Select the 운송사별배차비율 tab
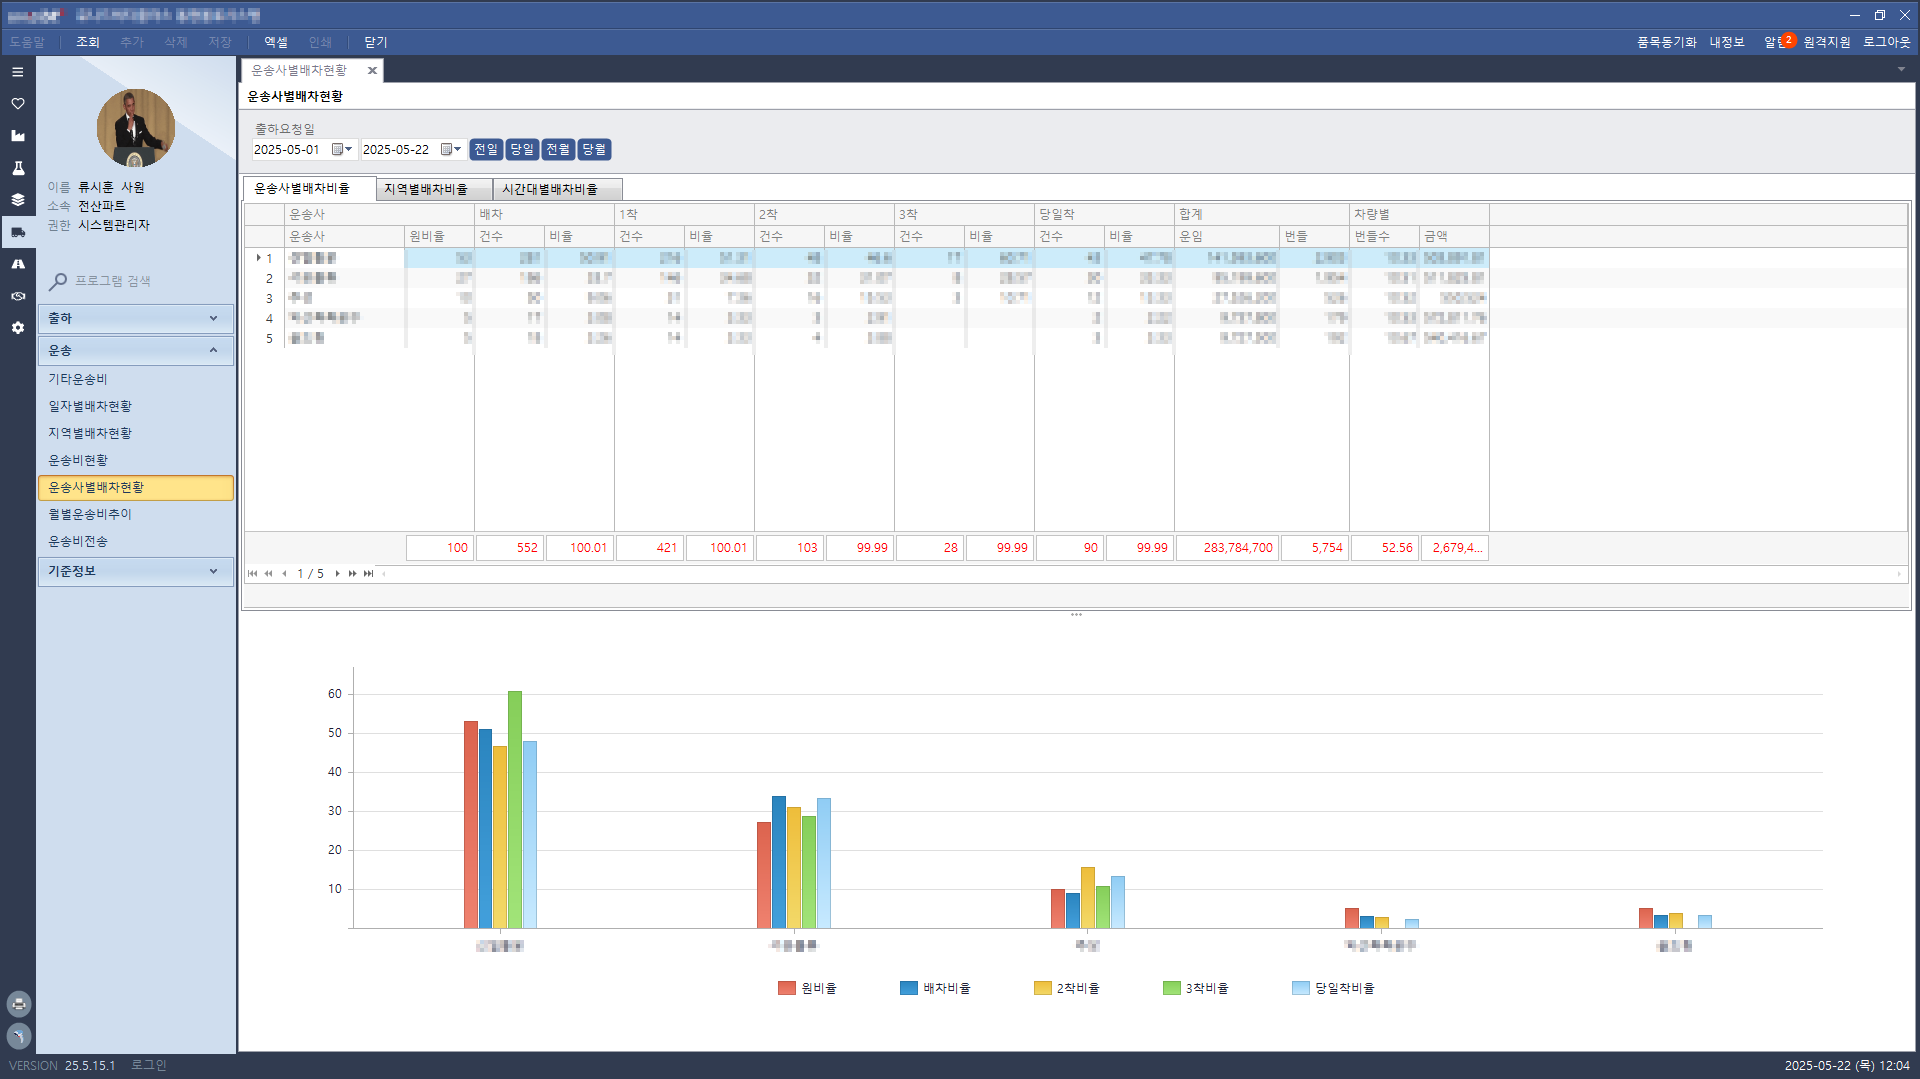This screenshot has height=1079, width=1920. (x=310, y=189)
